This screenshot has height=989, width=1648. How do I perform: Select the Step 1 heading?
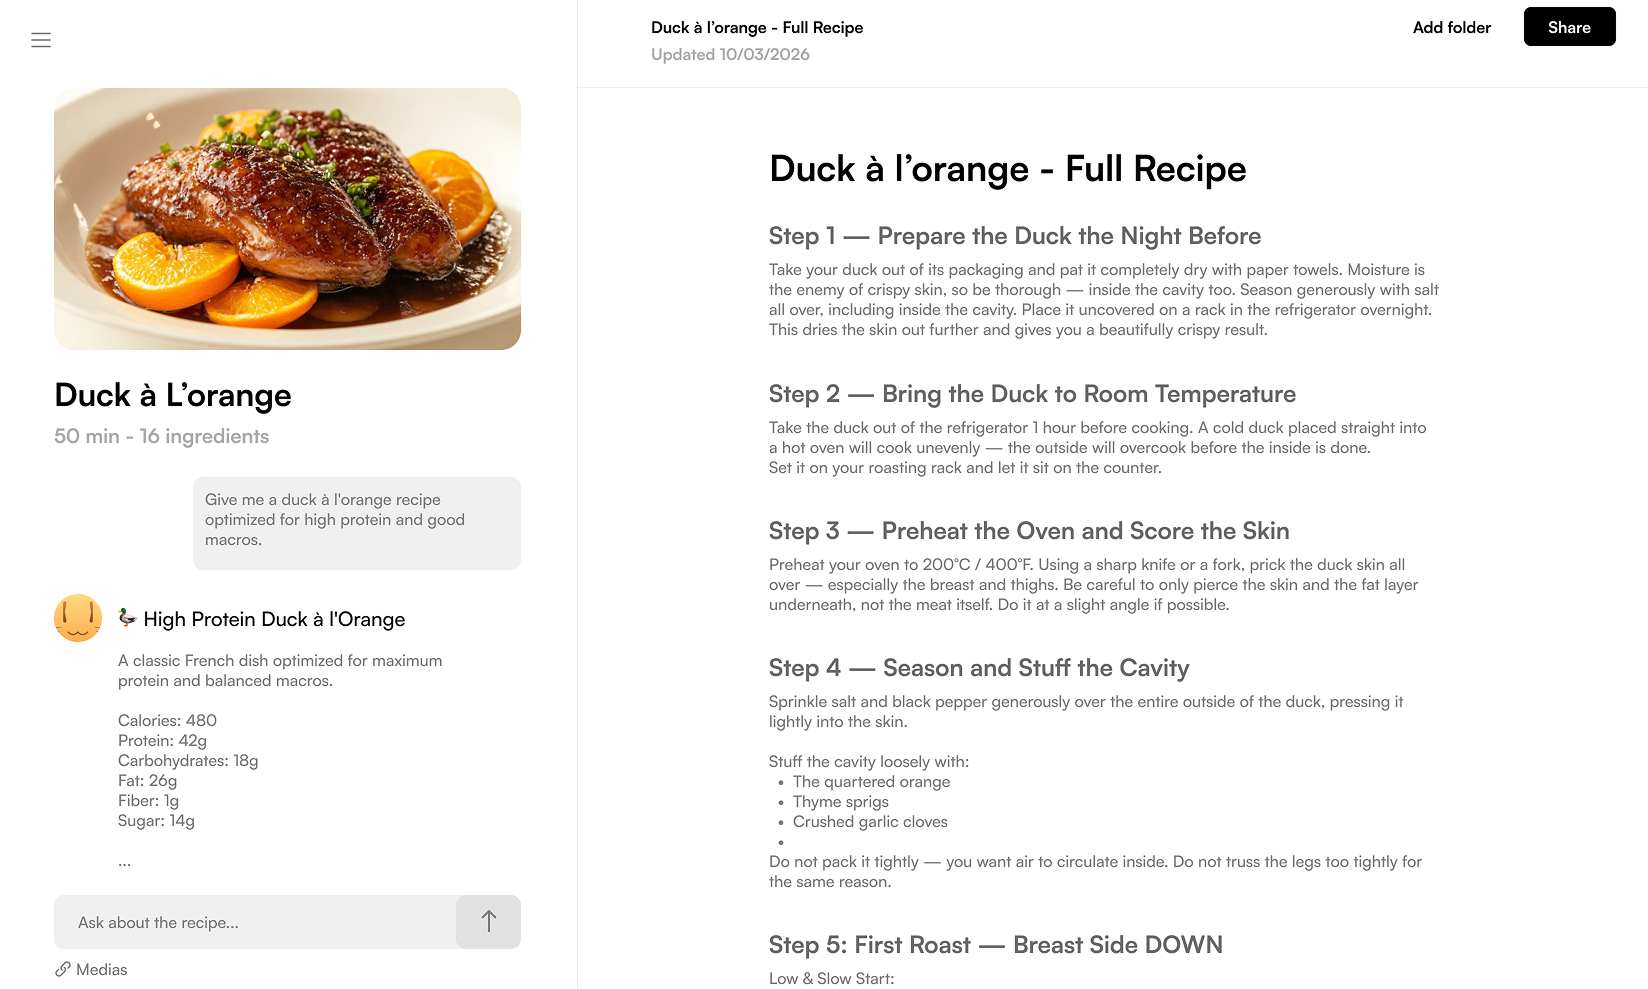click(1015, 236)
